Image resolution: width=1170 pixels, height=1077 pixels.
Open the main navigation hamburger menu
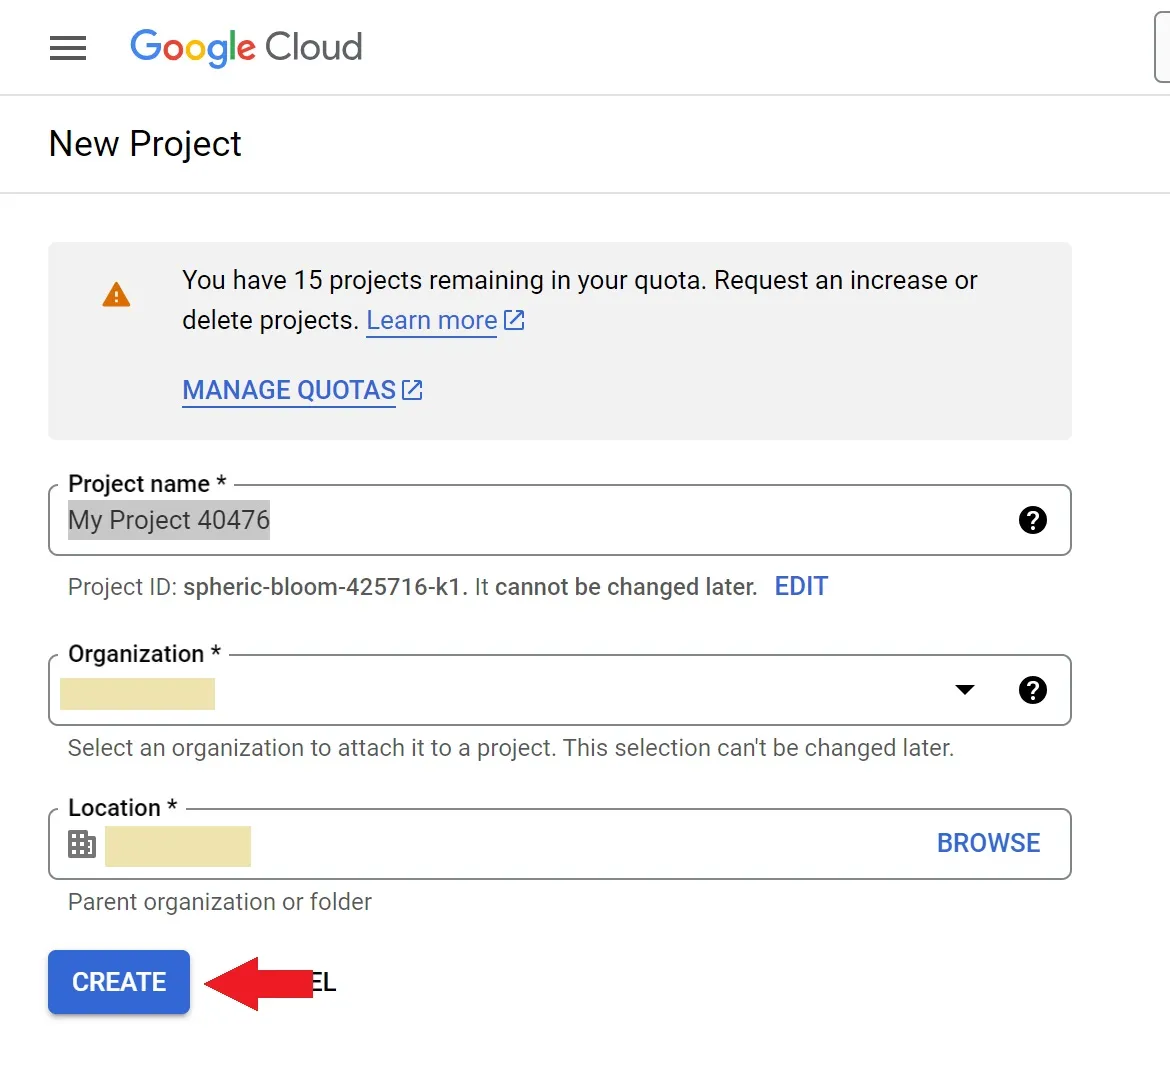68,48
